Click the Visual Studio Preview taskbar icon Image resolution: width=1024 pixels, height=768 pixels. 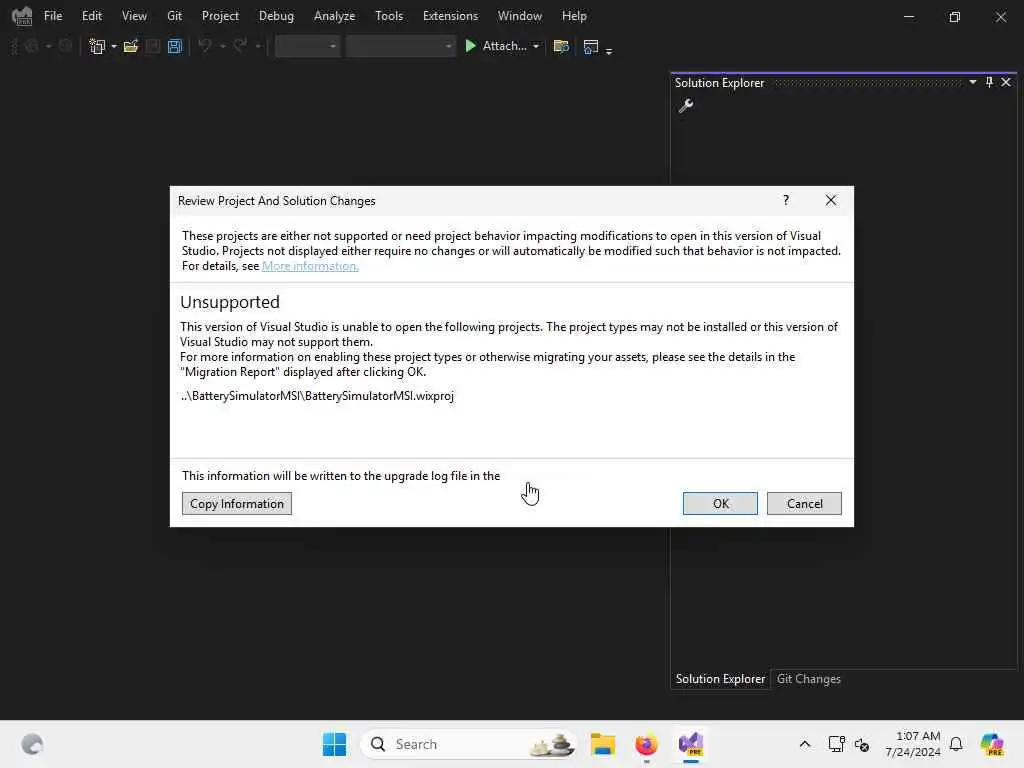click(x=690, y=744)
